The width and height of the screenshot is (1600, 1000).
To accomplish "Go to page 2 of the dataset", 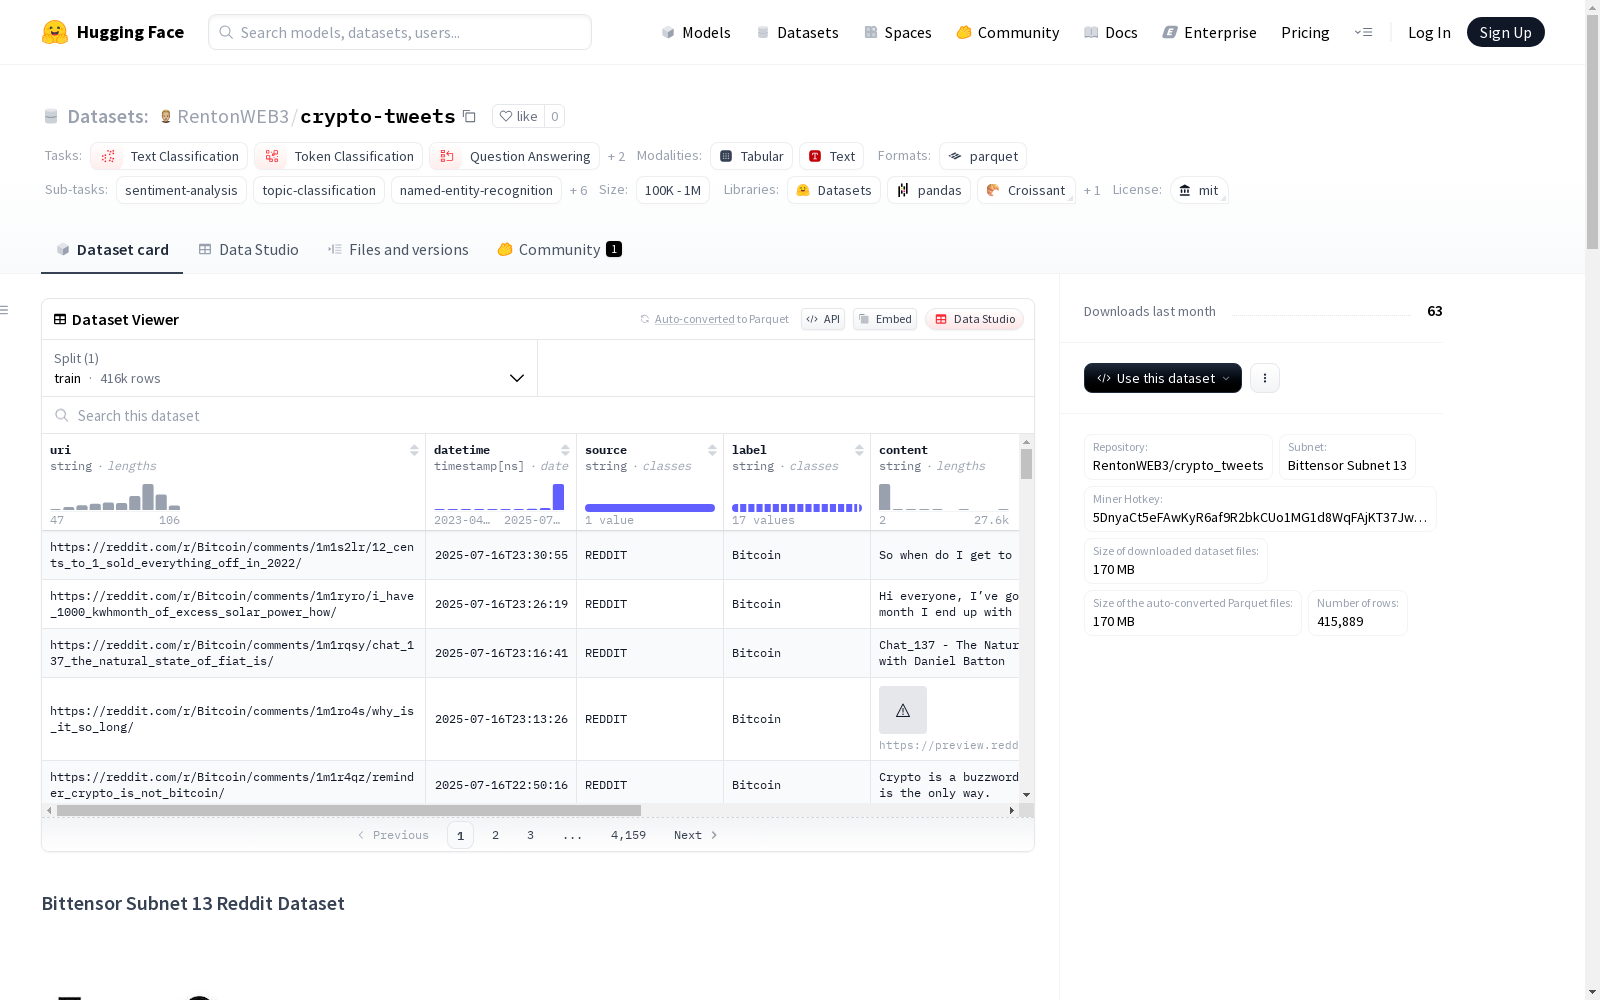I will [x=495, y=835].
